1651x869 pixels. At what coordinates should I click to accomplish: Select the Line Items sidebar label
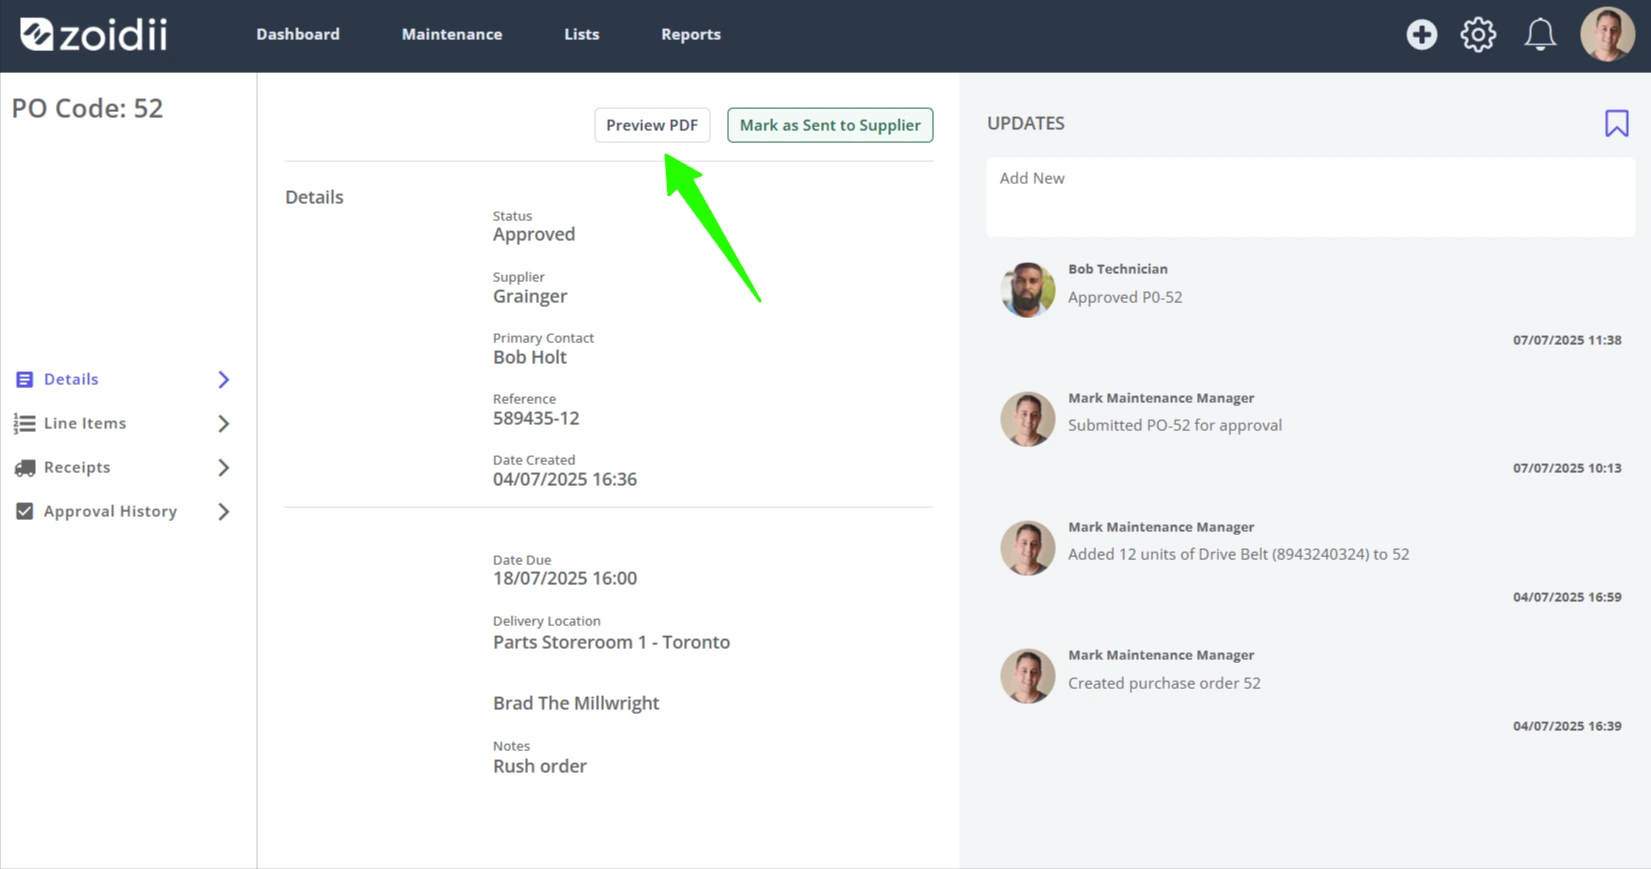pyautogui.click(x=85, y=423)
